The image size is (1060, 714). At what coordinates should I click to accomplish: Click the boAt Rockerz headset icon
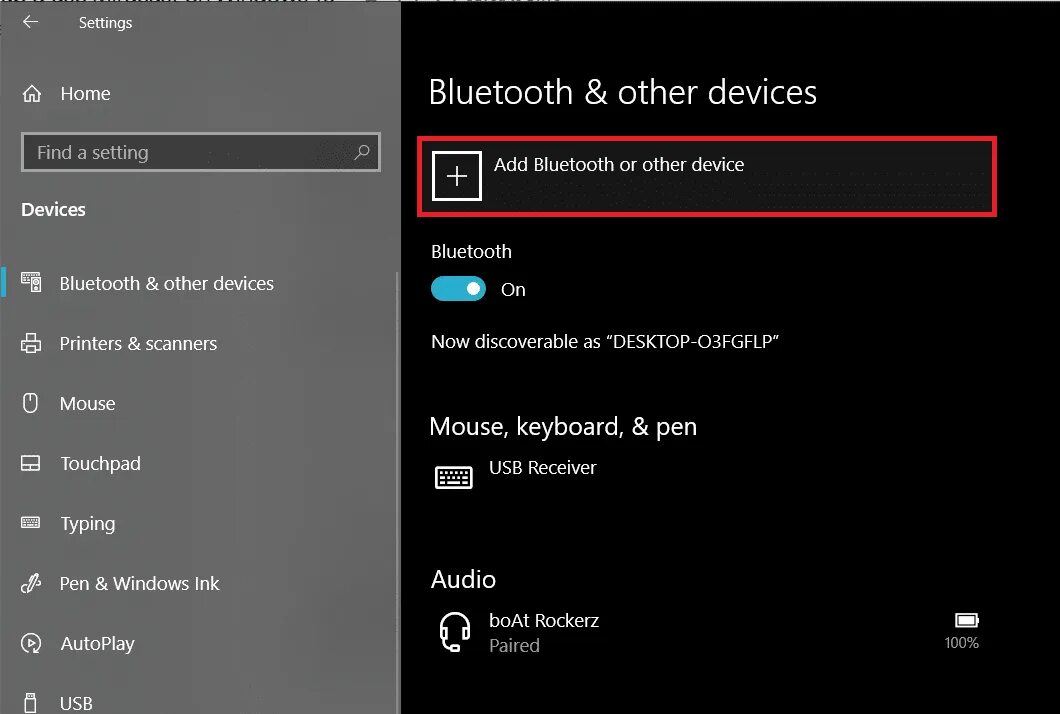[x=455, y=632]
